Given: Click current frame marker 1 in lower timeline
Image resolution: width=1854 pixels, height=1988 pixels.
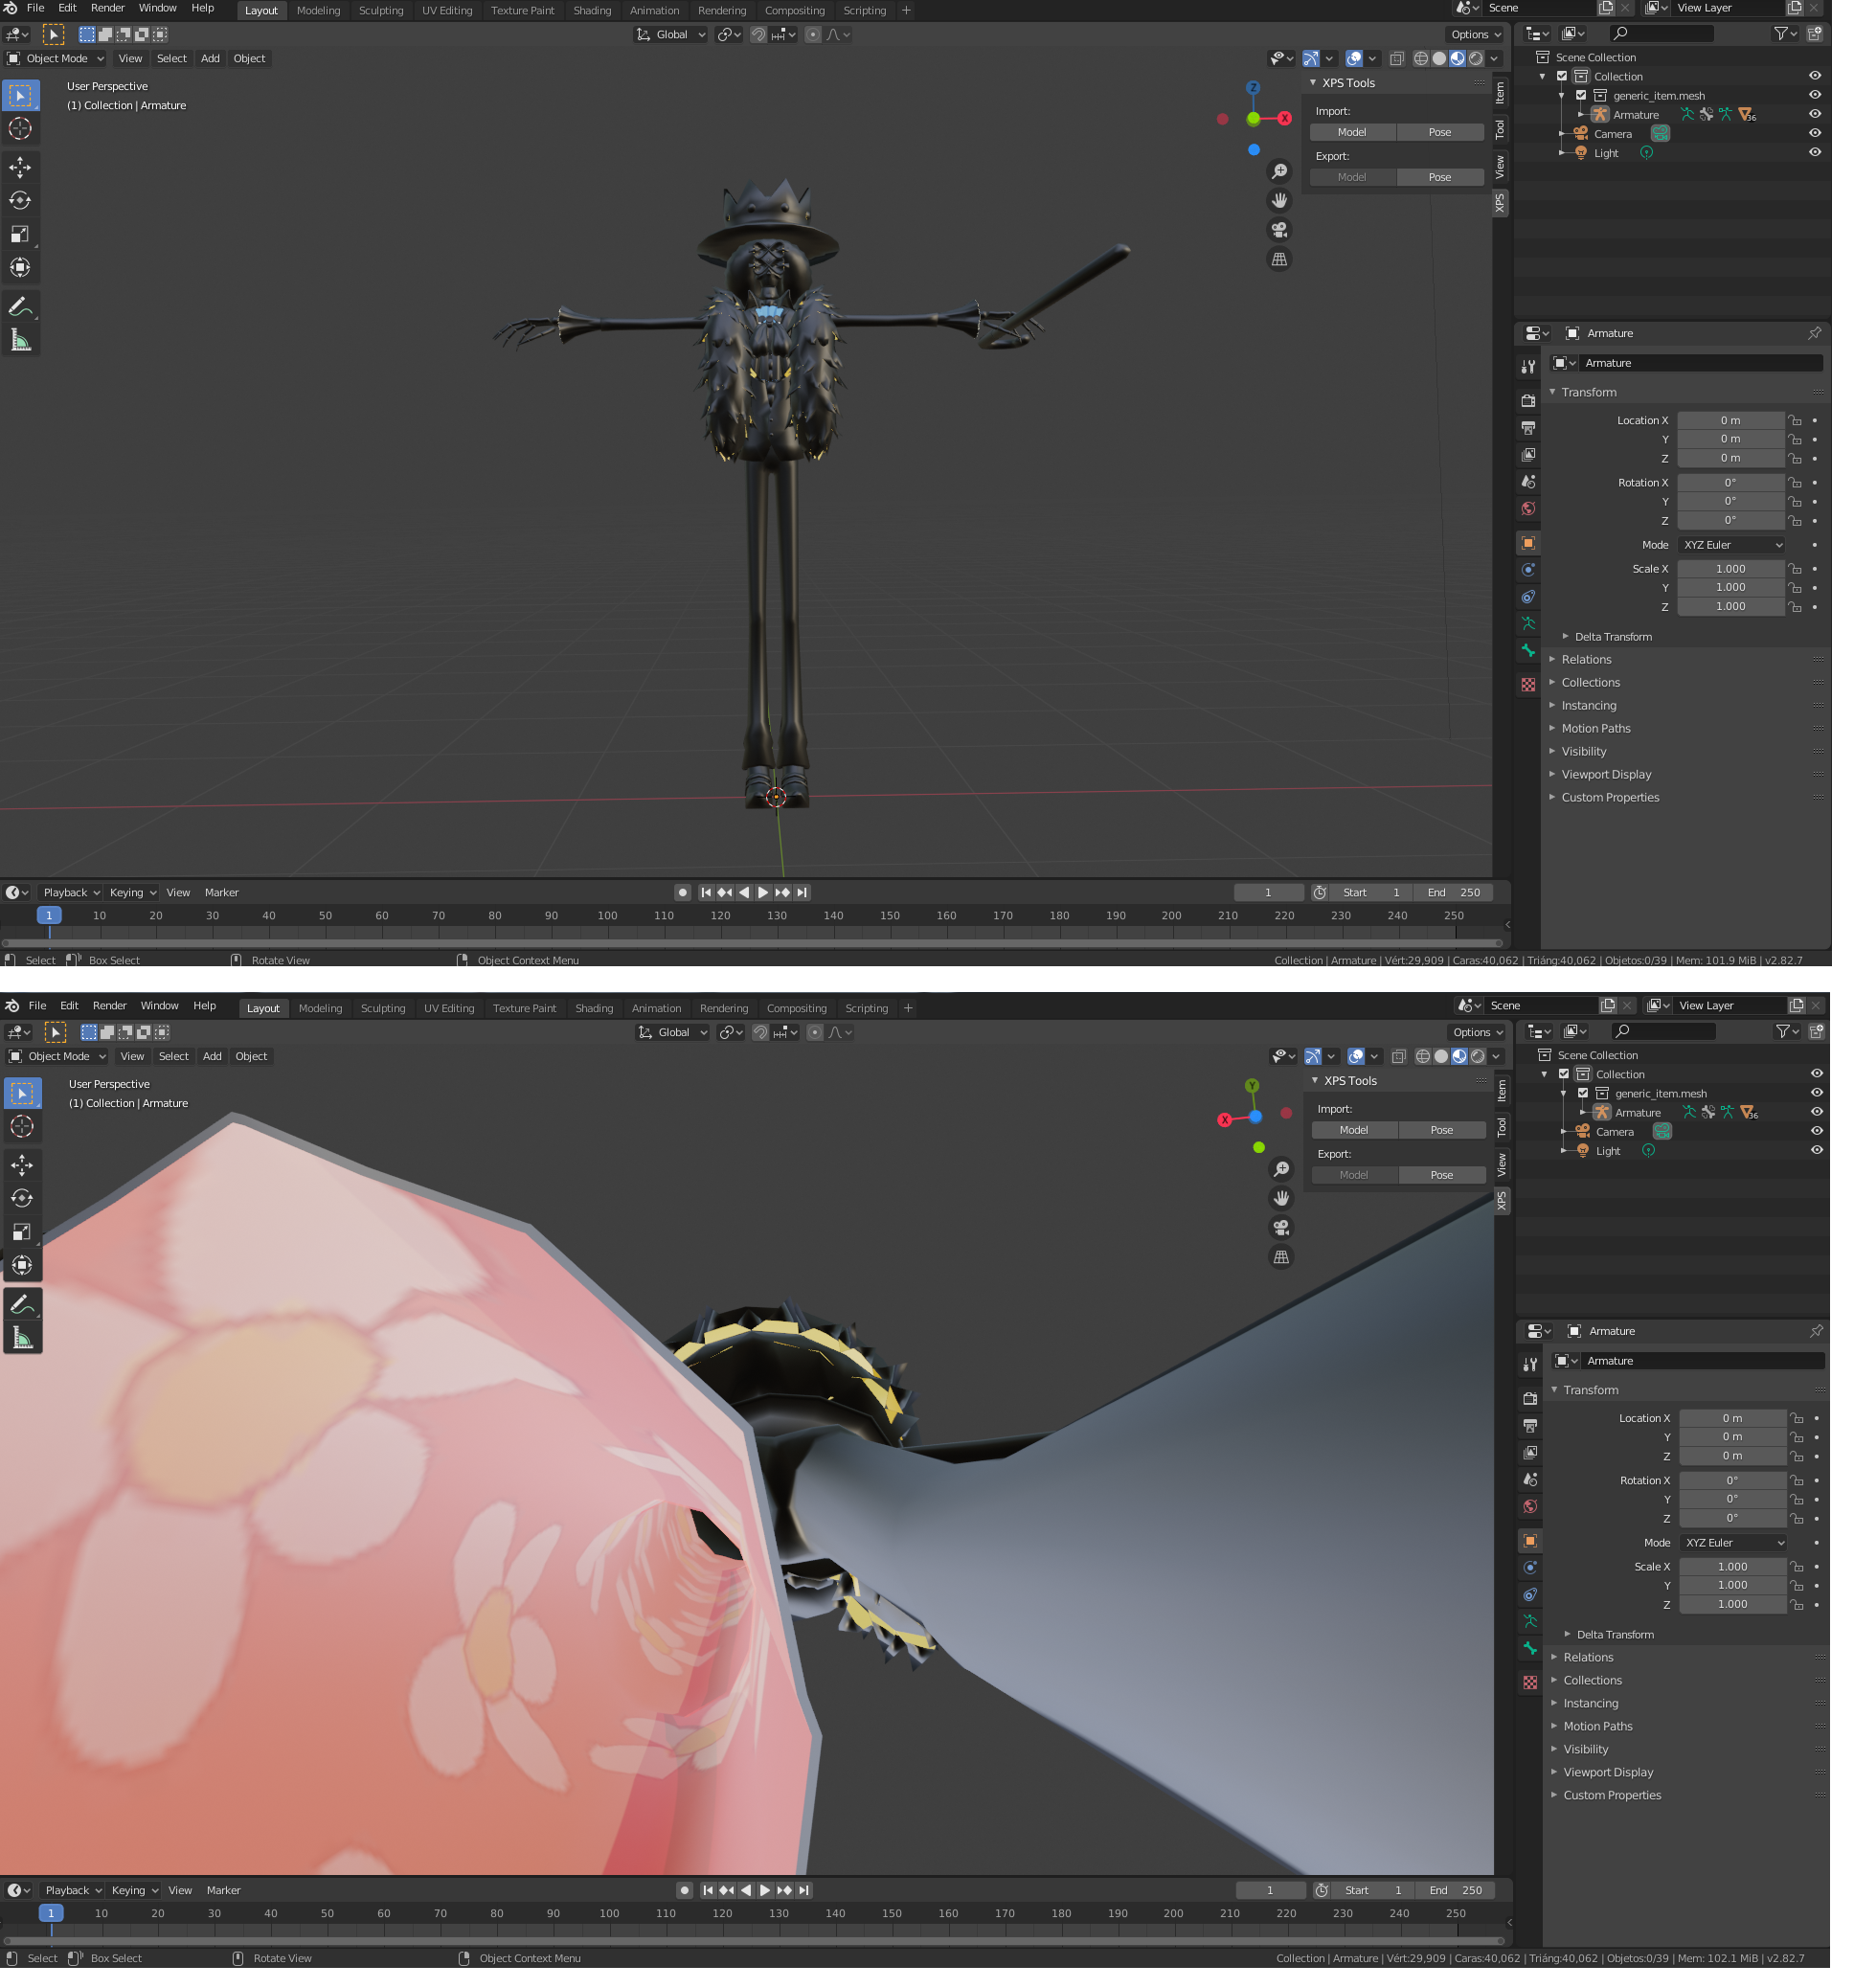Looking at the screenshot, I should [x=51, y=1914].
